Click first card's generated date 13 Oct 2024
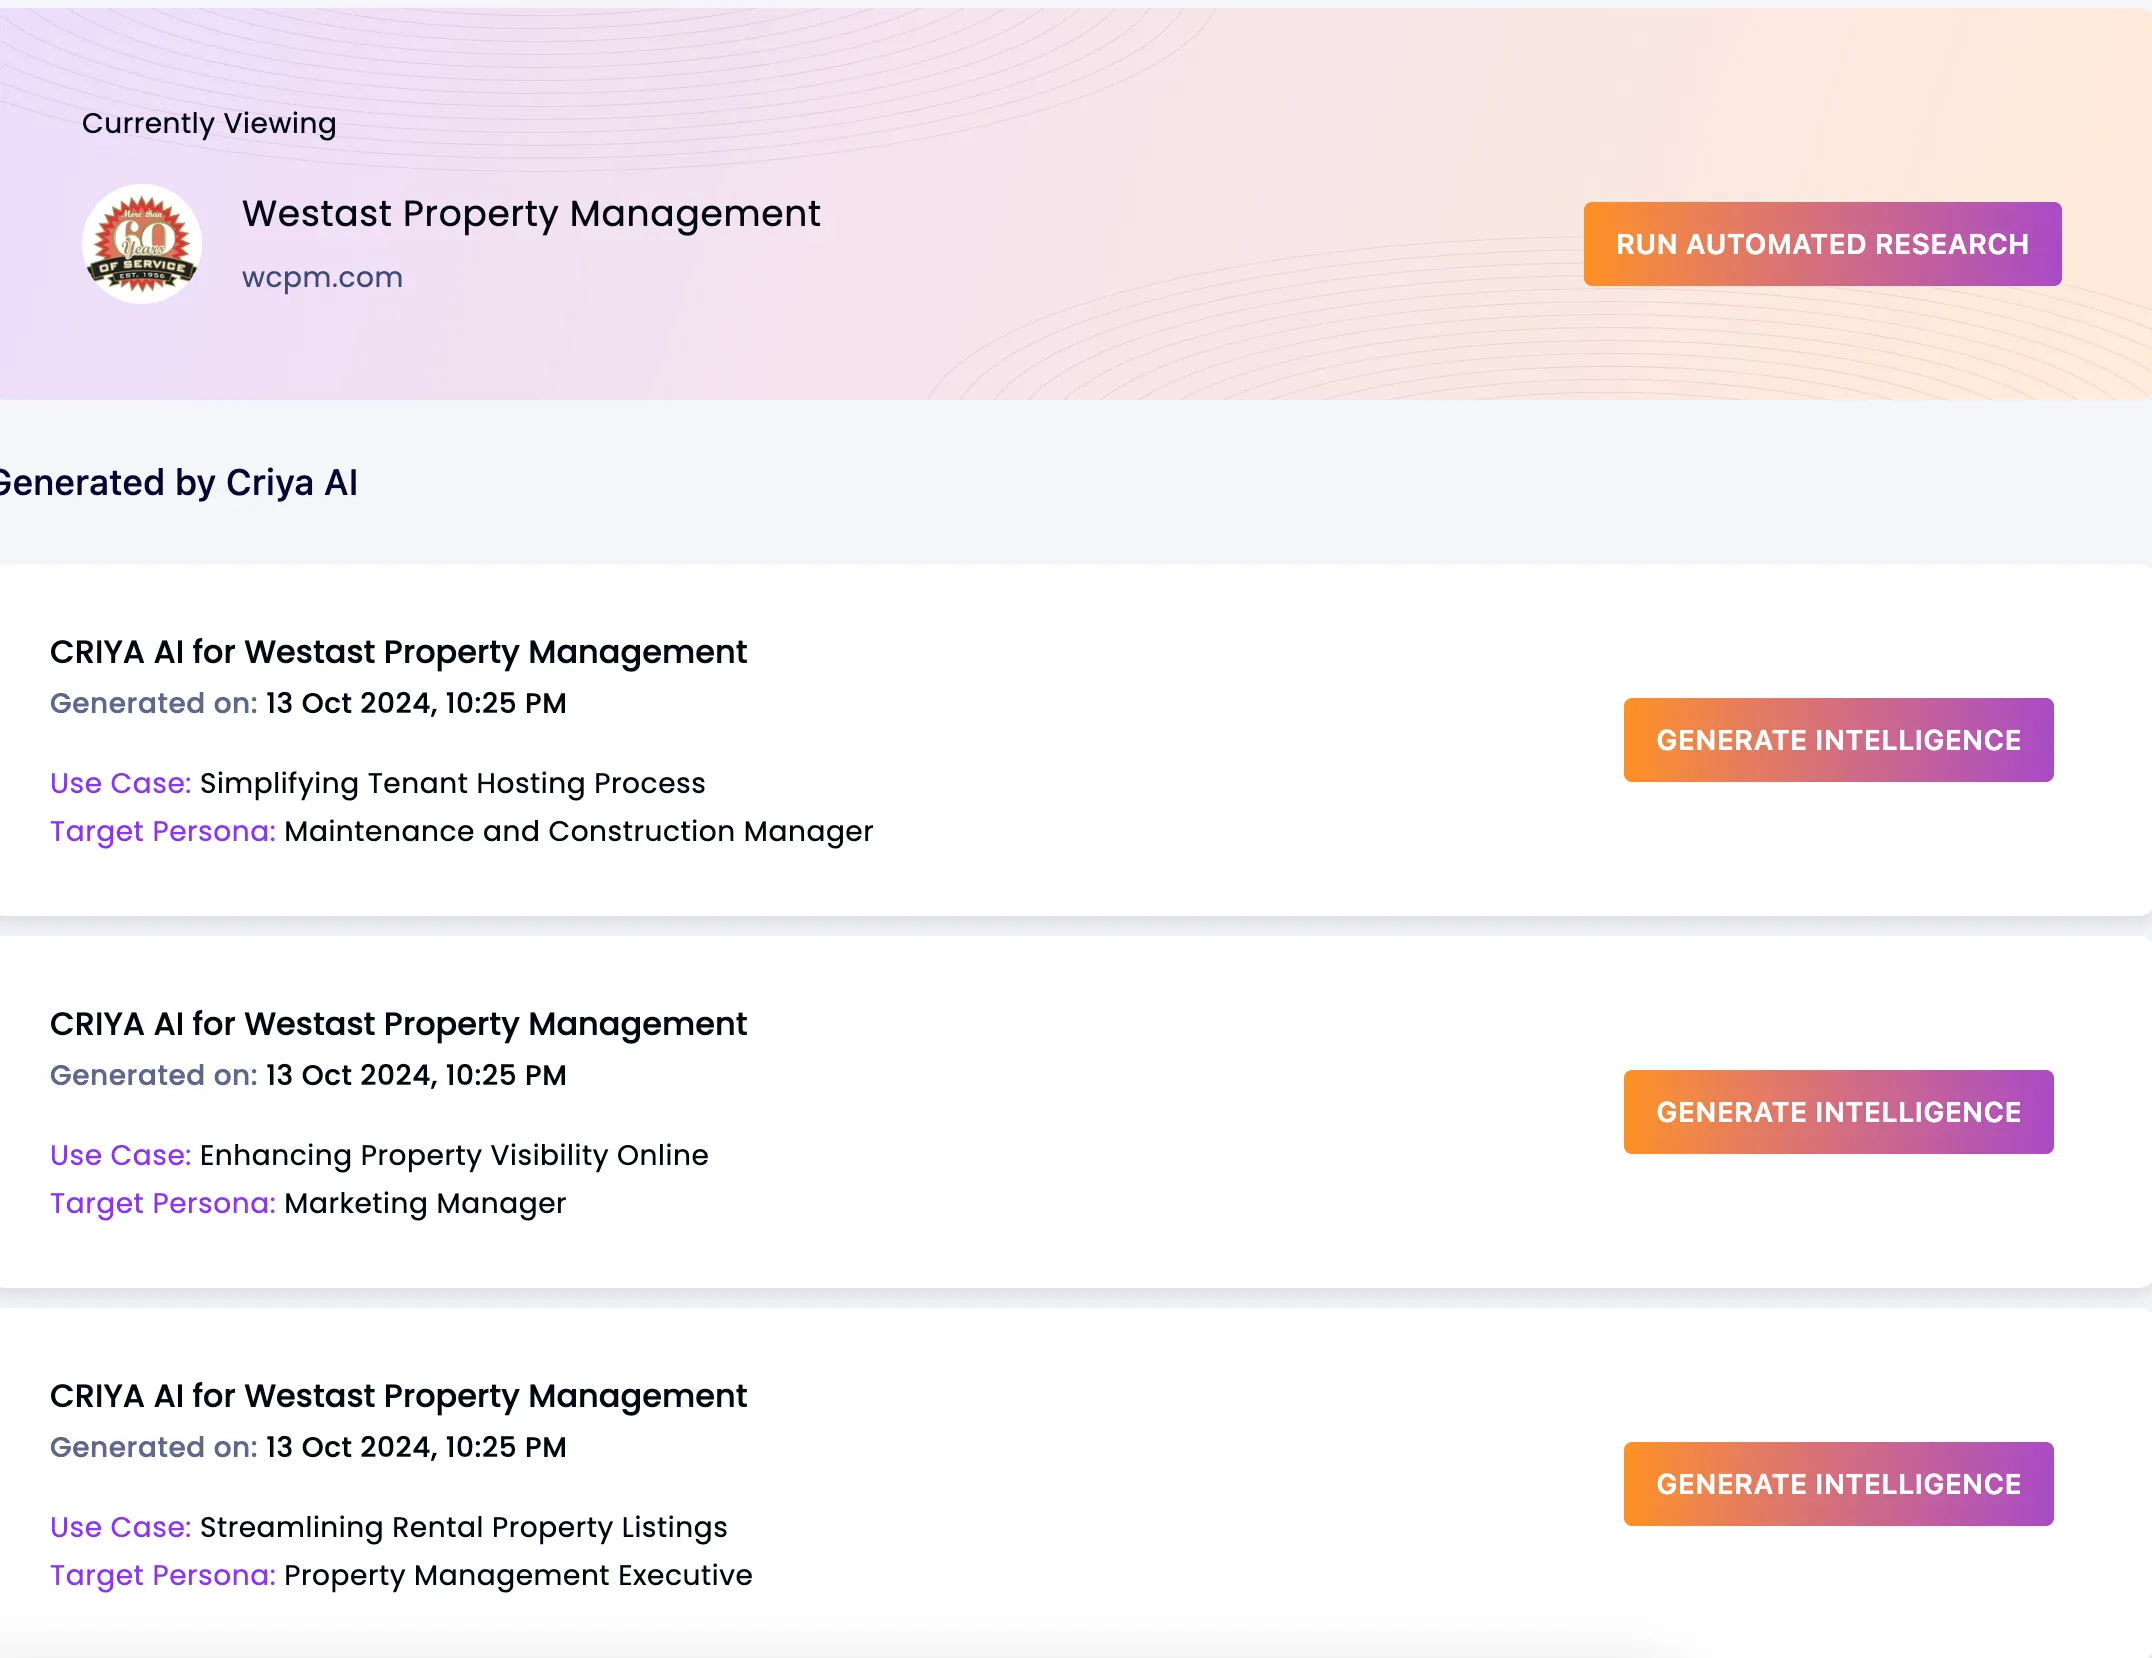This screenshot has height=1658, width=2152. (x=415, y=703)
